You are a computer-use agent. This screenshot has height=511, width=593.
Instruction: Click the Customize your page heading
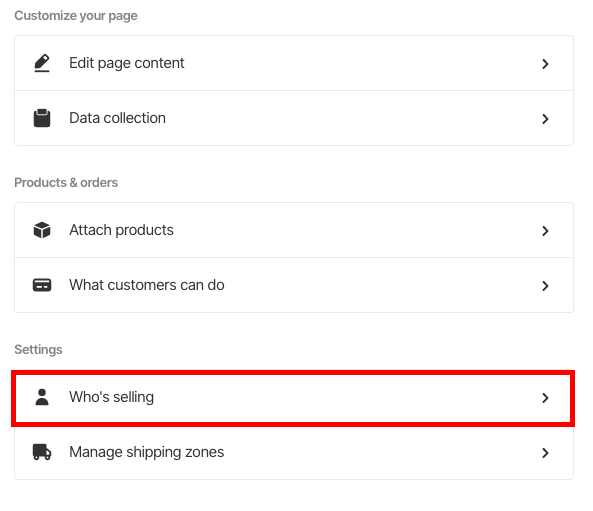click(x=76, y=16)
